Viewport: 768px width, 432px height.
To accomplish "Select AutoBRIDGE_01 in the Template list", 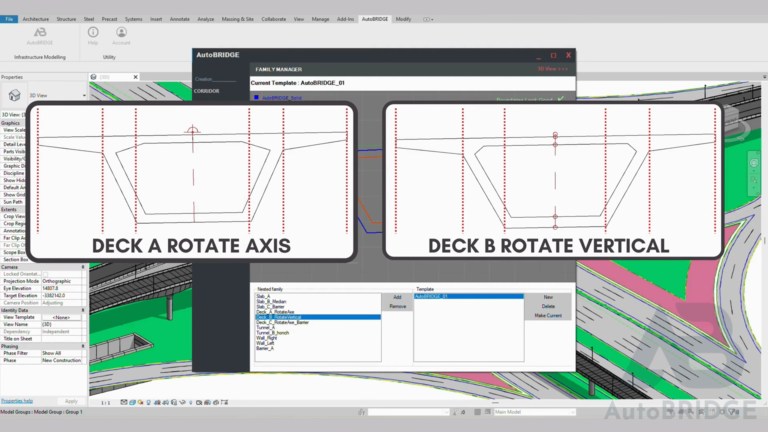I will [x=469, y=296].
